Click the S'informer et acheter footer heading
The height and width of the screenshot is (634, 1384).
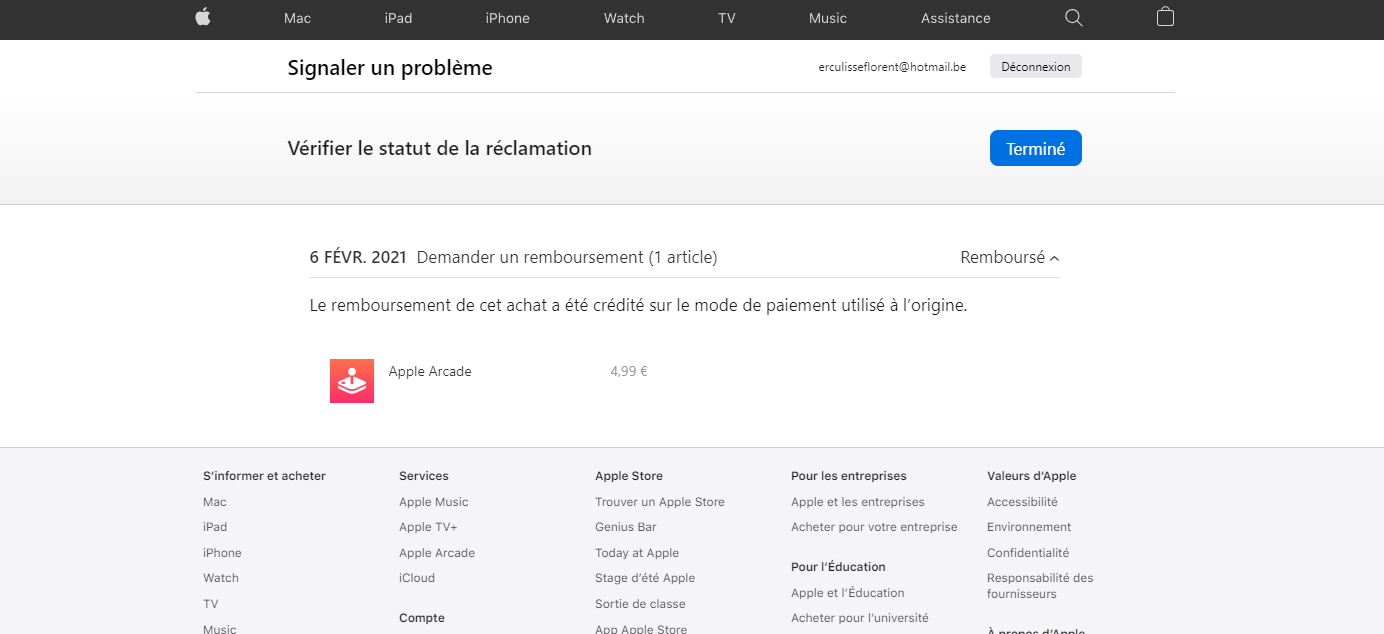coord(265,476)
